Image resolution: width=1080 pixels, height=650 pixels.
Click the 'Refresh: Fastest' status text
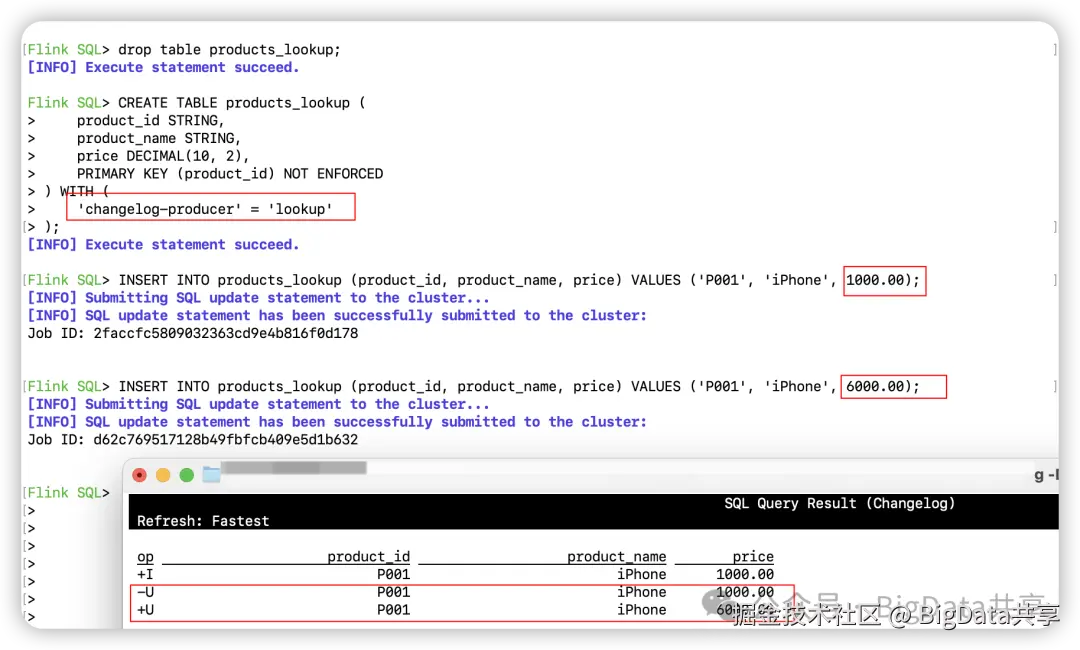tap(203, 521)
